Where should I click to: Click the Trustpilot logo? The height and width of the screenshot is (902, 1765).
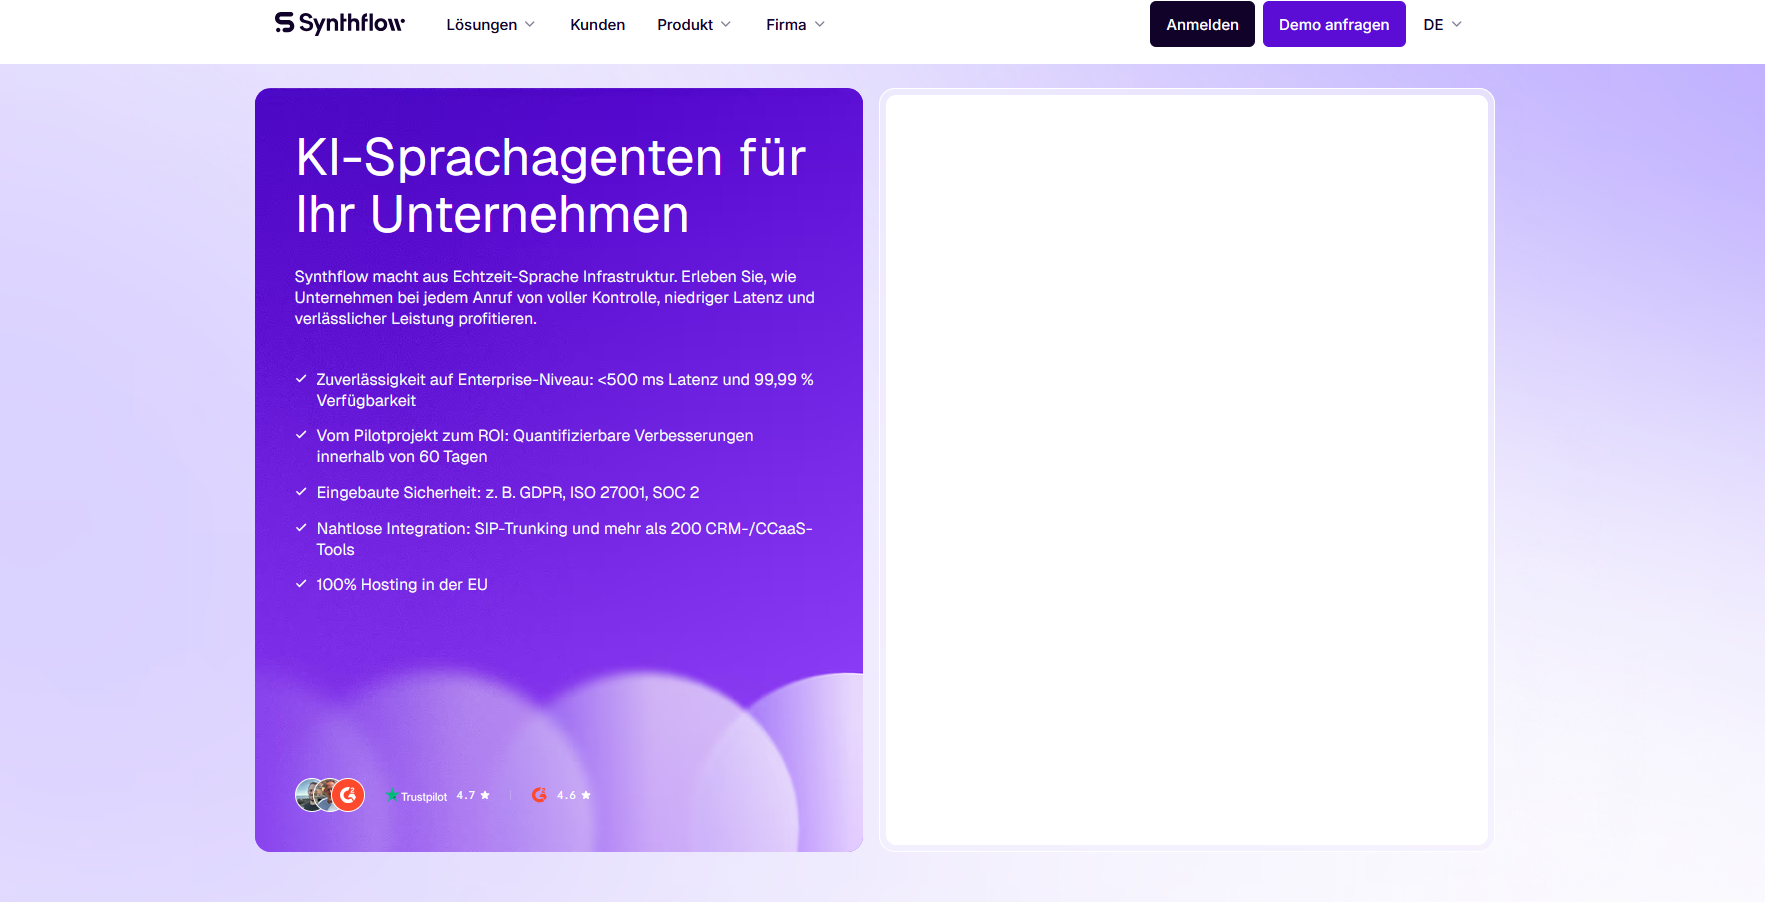tap(417, 796)
